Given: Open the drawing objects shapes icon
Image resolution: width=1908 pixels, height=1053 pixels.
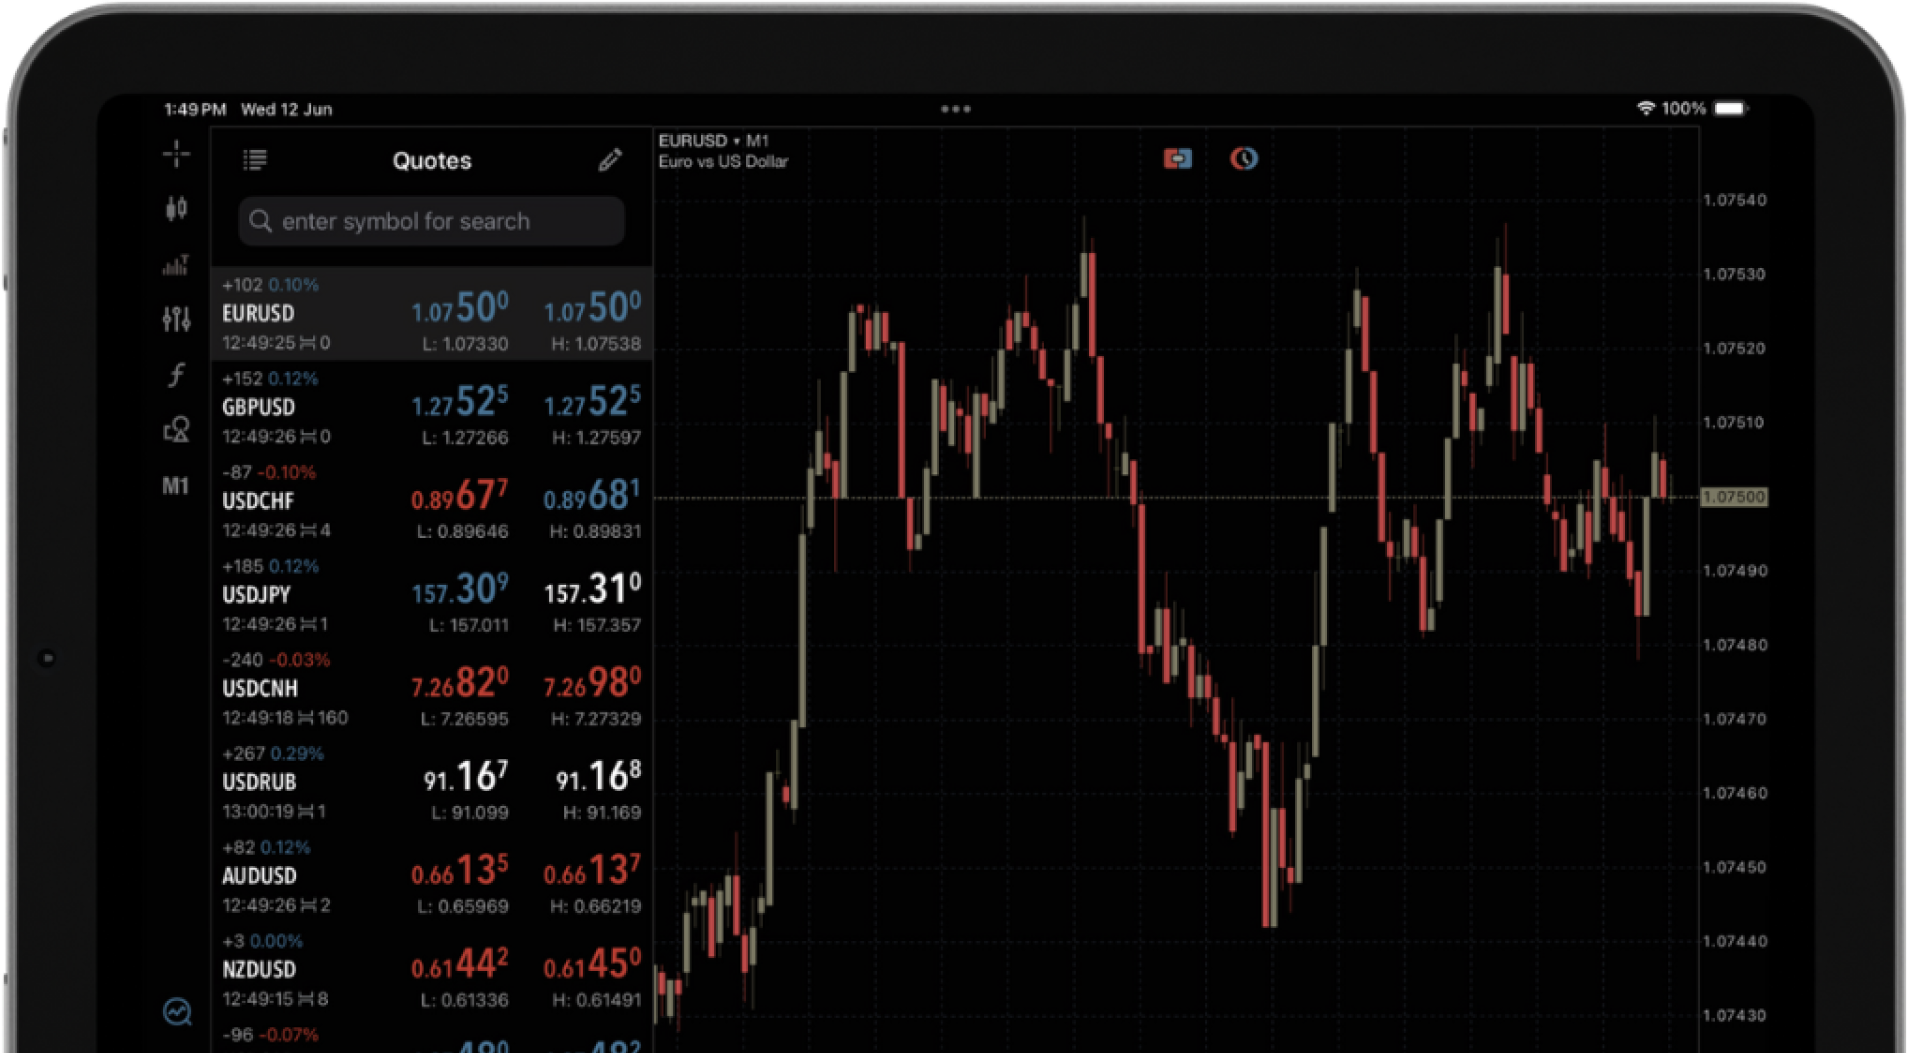Looking at the screenshot, I should [176, 430].
